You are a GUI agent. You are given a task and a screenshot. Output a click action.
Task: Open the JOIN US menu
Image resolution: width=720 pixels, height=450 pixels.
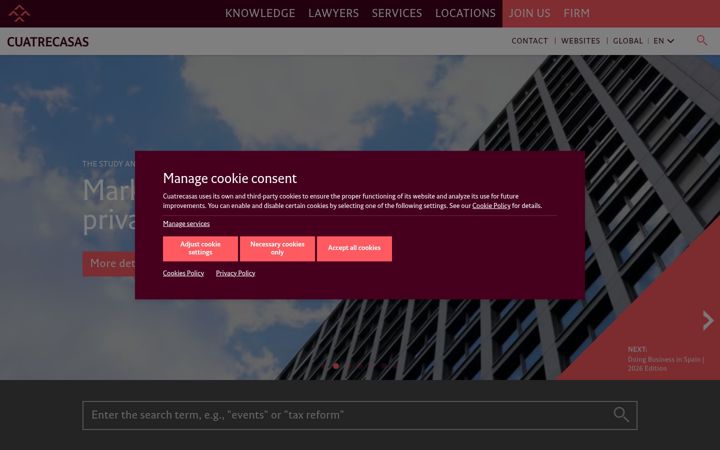pos(529,13)
